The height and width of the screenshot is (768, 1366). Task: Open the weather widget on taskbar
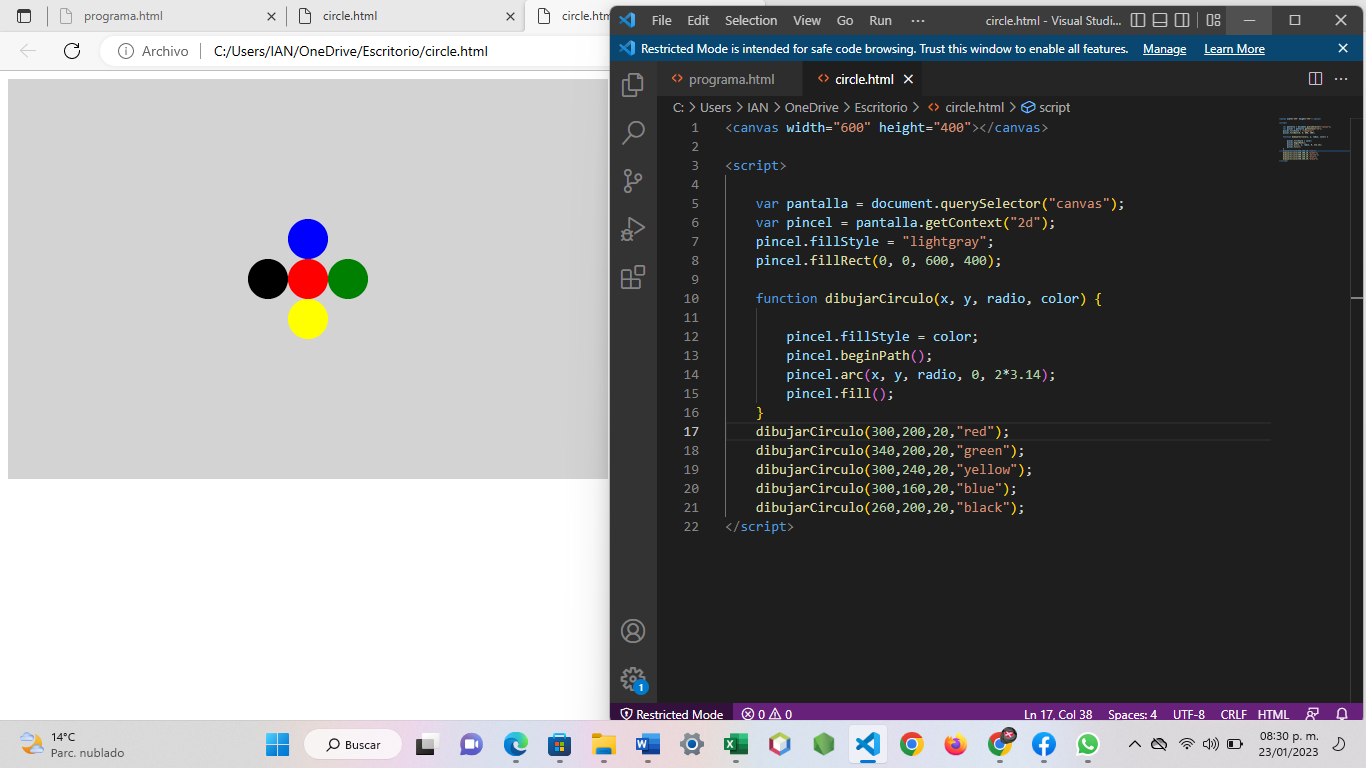tap(72, 744)
